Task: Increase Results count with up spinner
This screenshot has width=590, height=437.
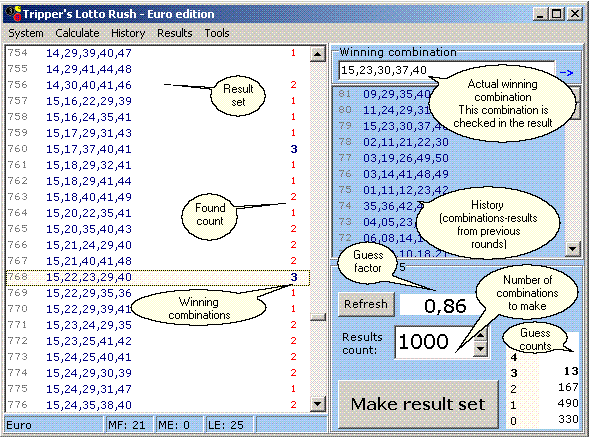Action: 481,334
